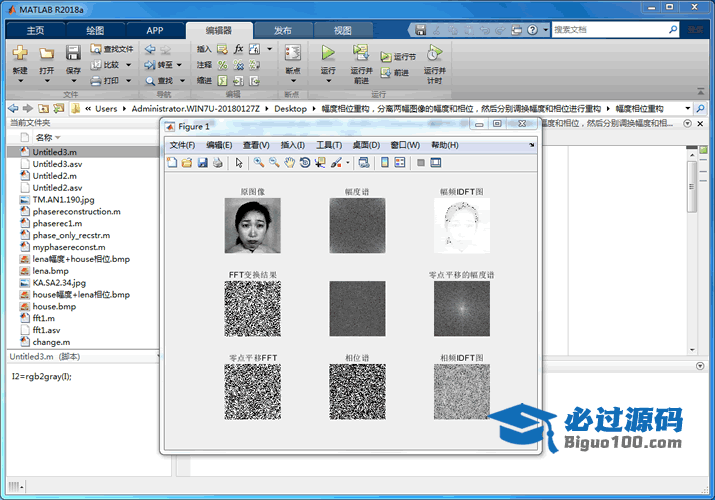Open fft1.m in the current folder list

[46, 318]
